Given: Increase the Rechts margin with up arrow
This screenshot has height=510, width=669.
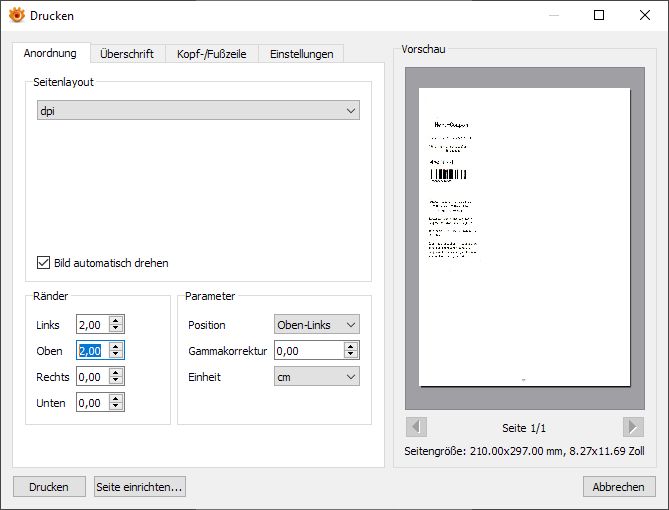Looking at the screenshot, I should pos(117,372).
